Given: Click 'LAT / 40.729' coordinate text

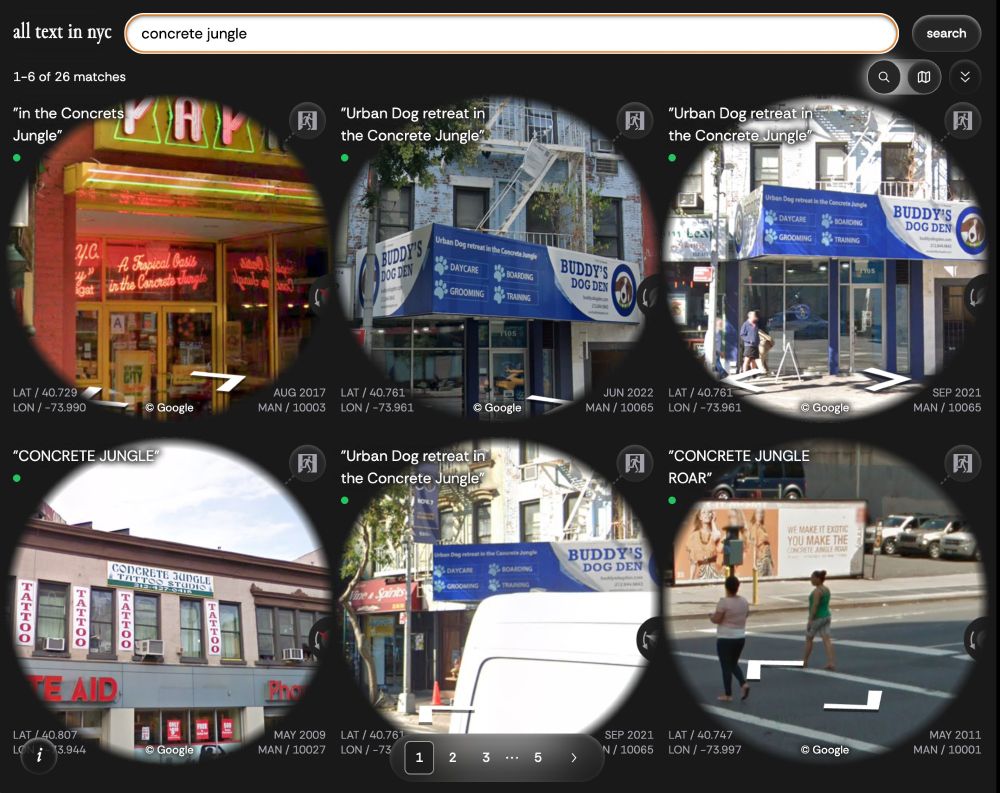Looking at the screenshot, I should pyautogui.click(x=45, y=392).
